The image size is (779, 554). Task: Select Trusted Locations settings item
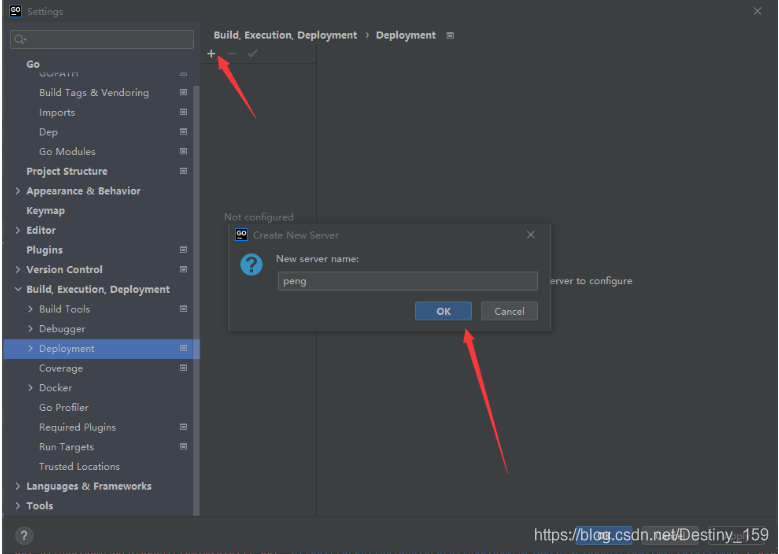(x=79, y=467)
